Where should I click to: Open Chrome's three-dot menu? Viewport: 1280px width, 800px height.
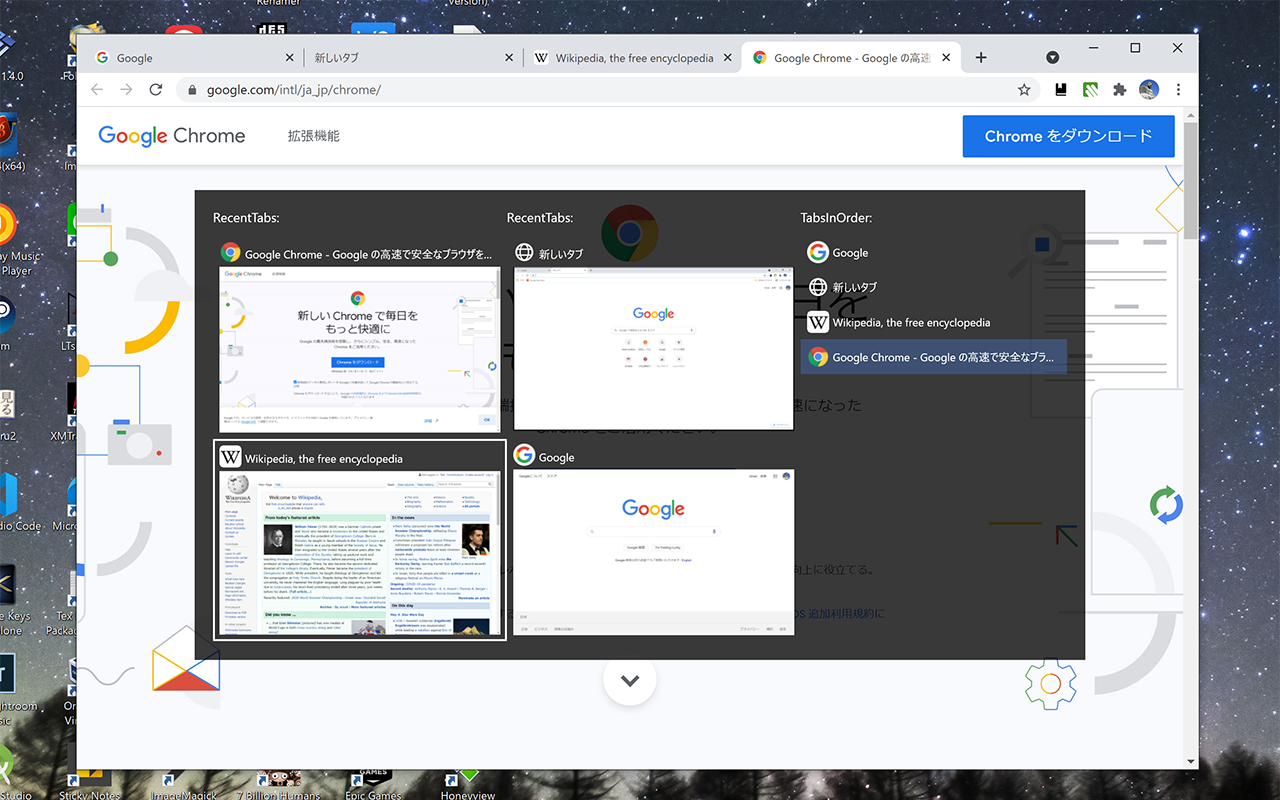(x=1179, y=90)
